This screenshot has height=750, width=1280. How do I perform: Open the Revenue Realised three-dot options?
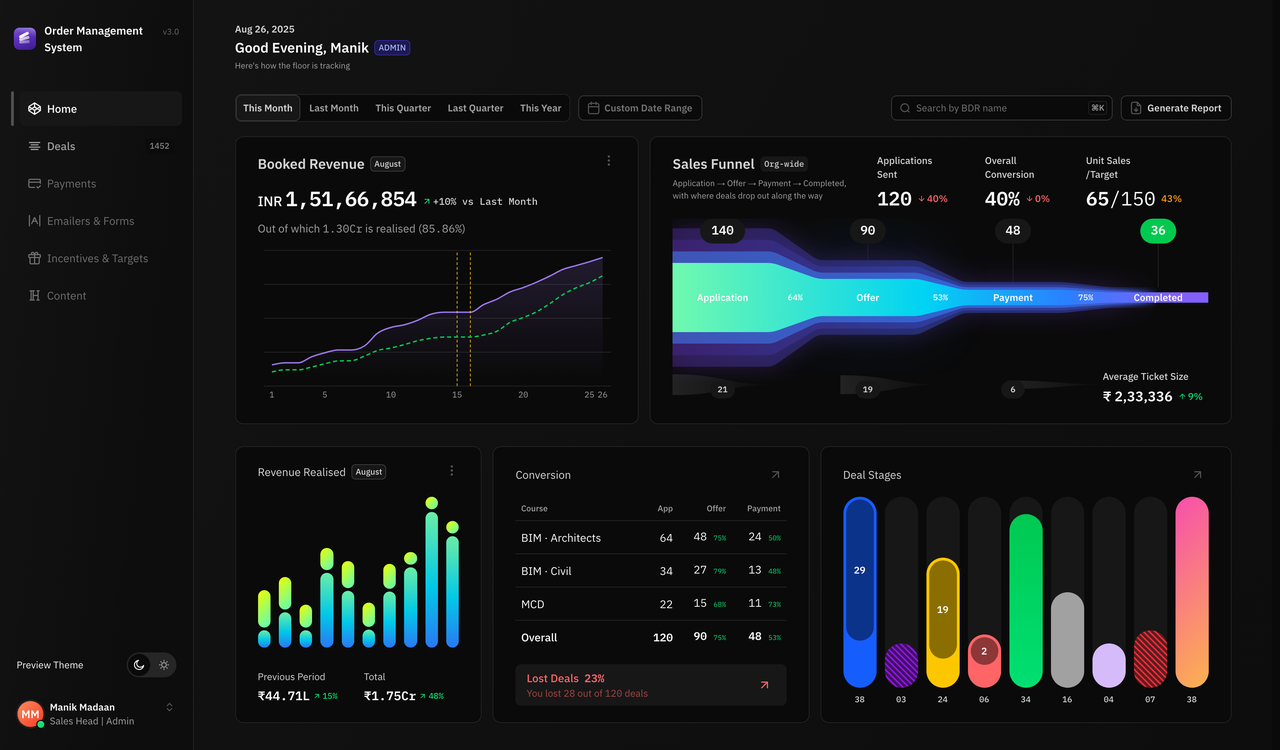coord(451,471)
